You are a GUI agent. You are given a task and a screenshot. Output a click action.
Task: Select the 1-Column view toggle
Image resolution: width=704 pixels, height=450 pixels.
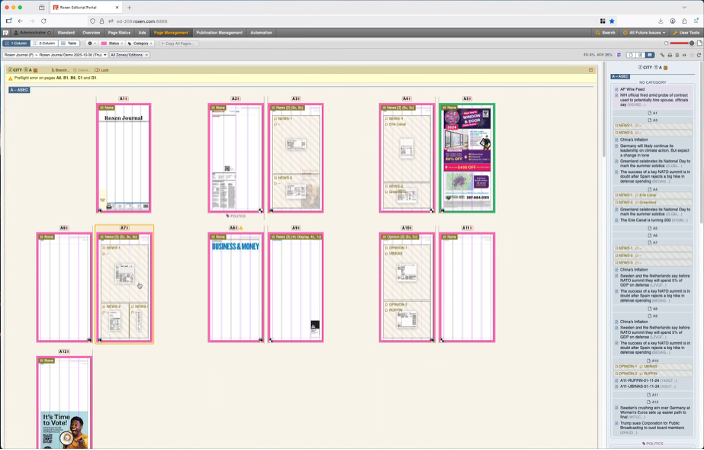pyautogui.click(x=16, y=44)
